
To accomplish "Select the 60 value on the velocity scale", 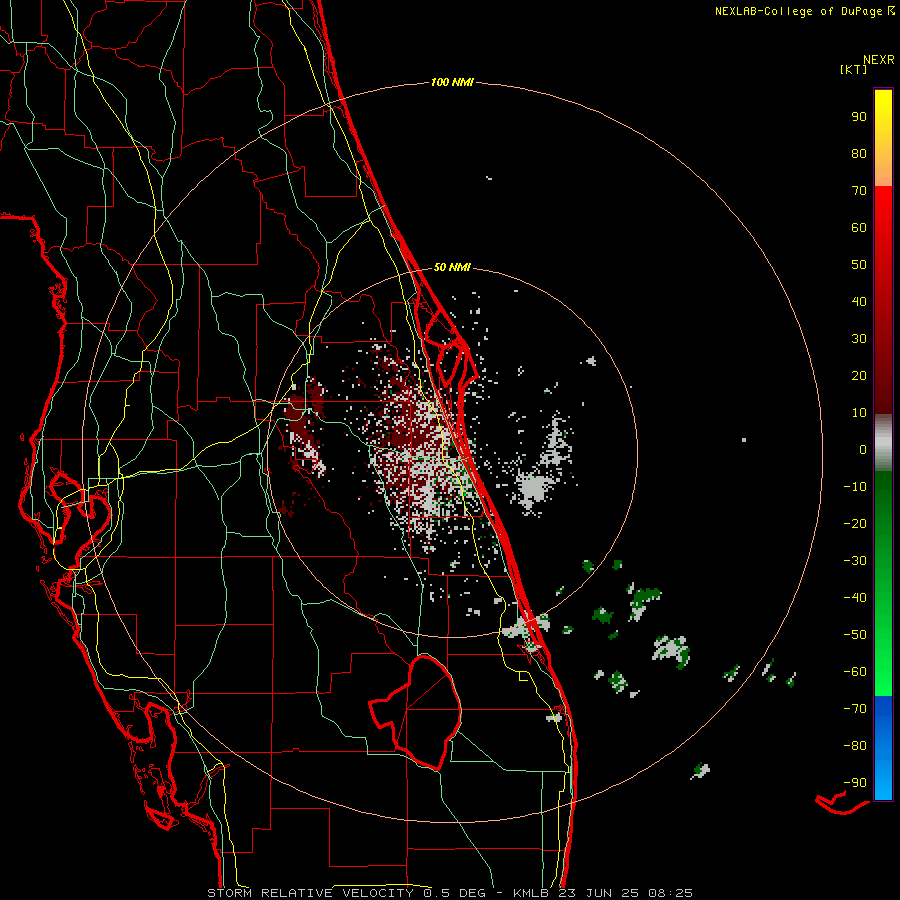I will (859, 228).
